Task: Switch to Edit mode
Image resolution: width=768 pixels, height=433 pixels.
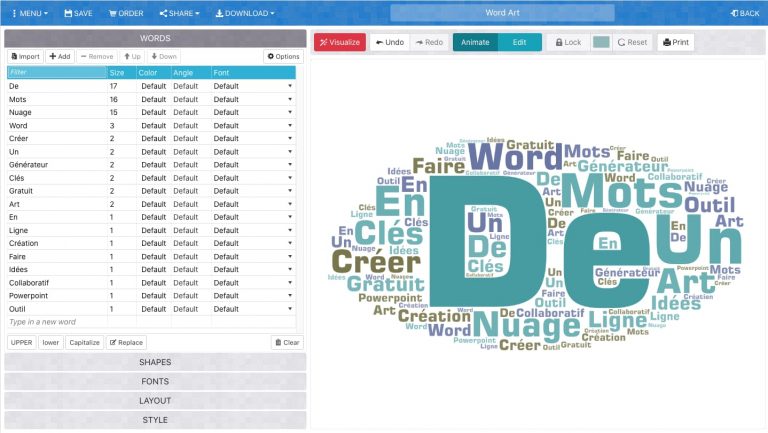Action: click(519, 42)
